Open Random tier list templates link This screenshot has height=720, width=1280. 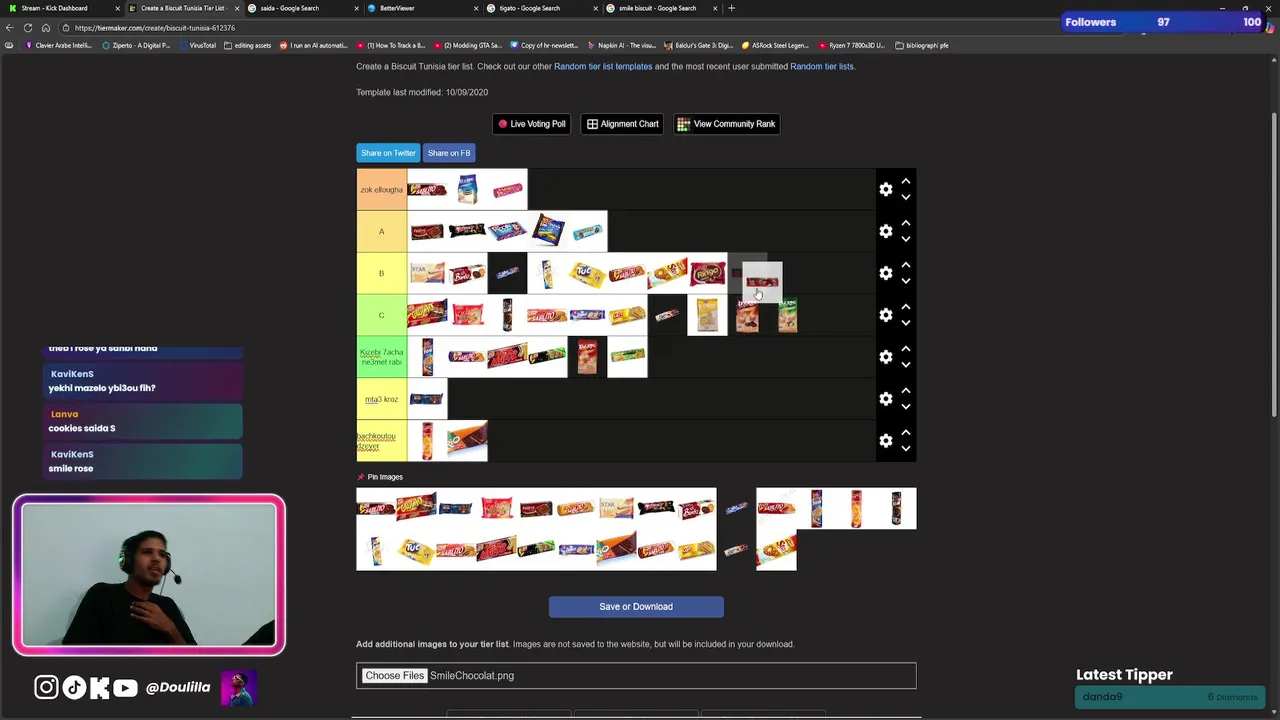point(603,67)
